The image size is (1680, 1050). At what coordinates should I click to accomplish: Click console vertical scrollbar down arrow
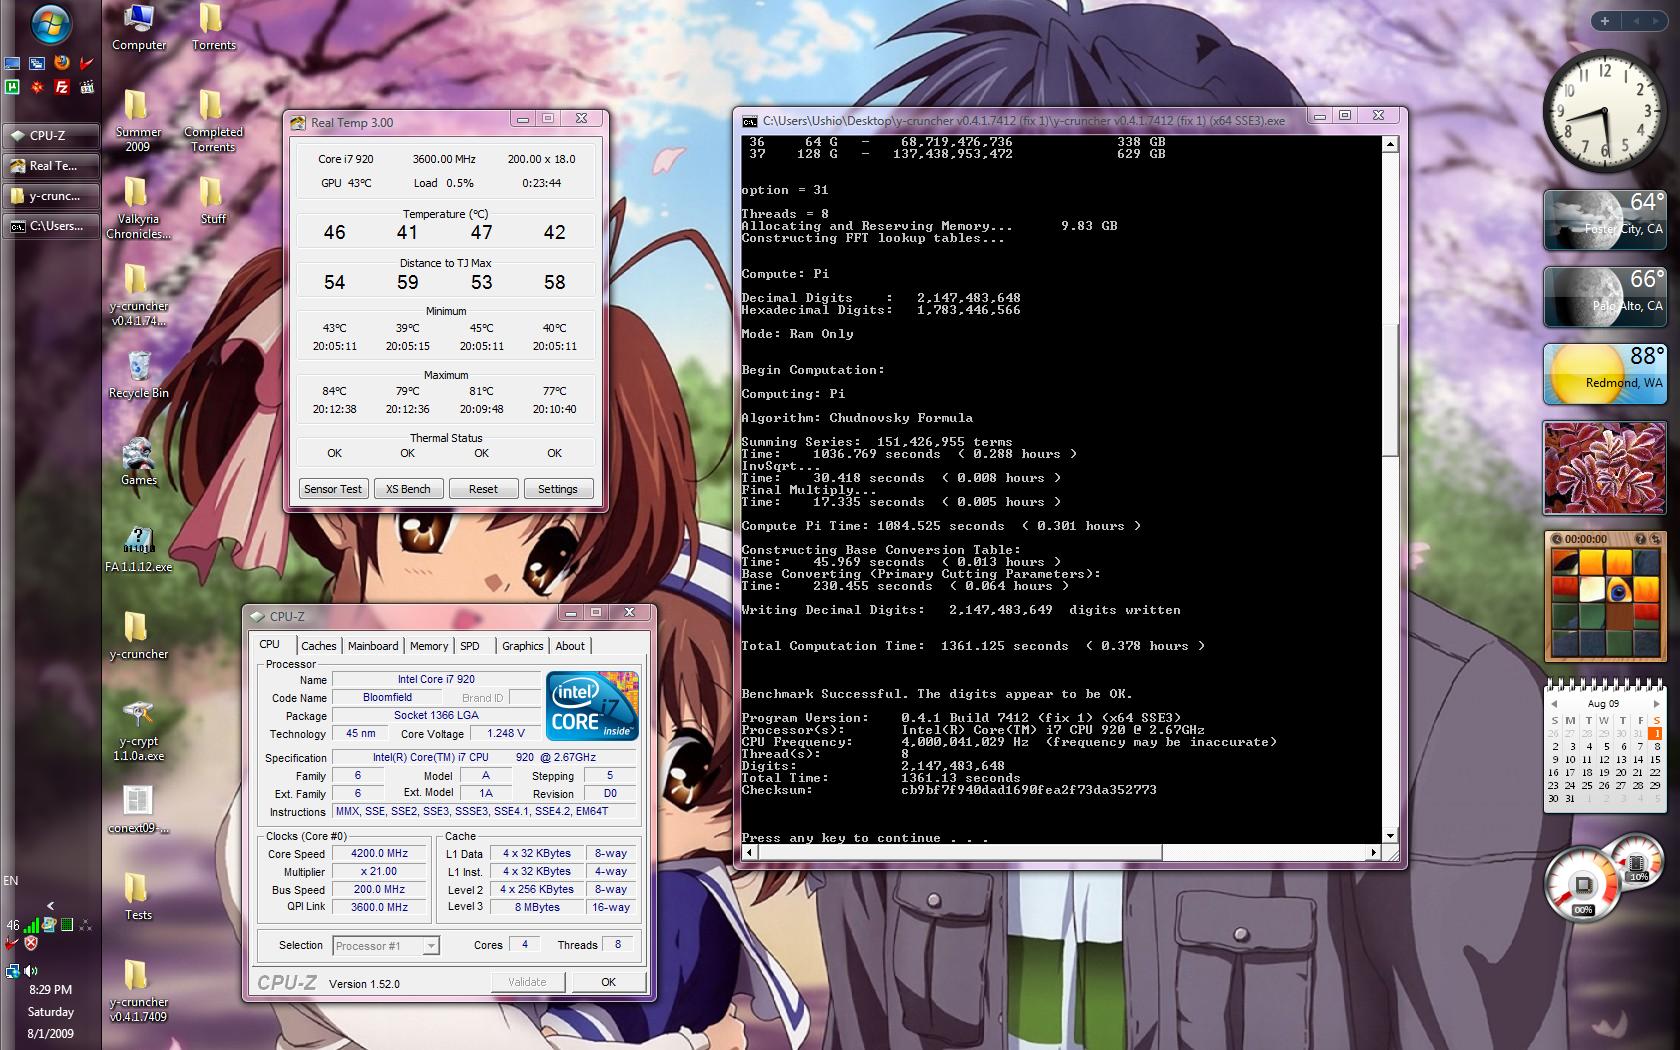(x=1390, y=836)
